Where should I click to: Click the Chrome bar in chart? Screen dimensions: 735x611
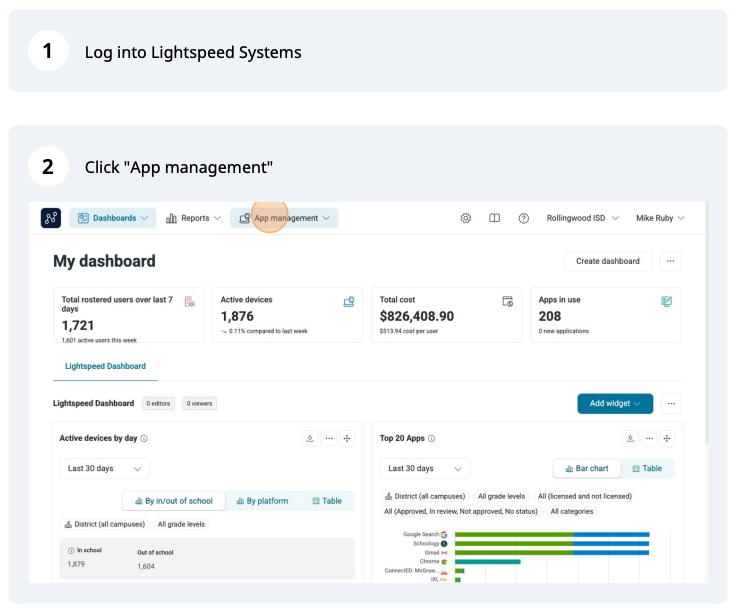click(488, 562)
